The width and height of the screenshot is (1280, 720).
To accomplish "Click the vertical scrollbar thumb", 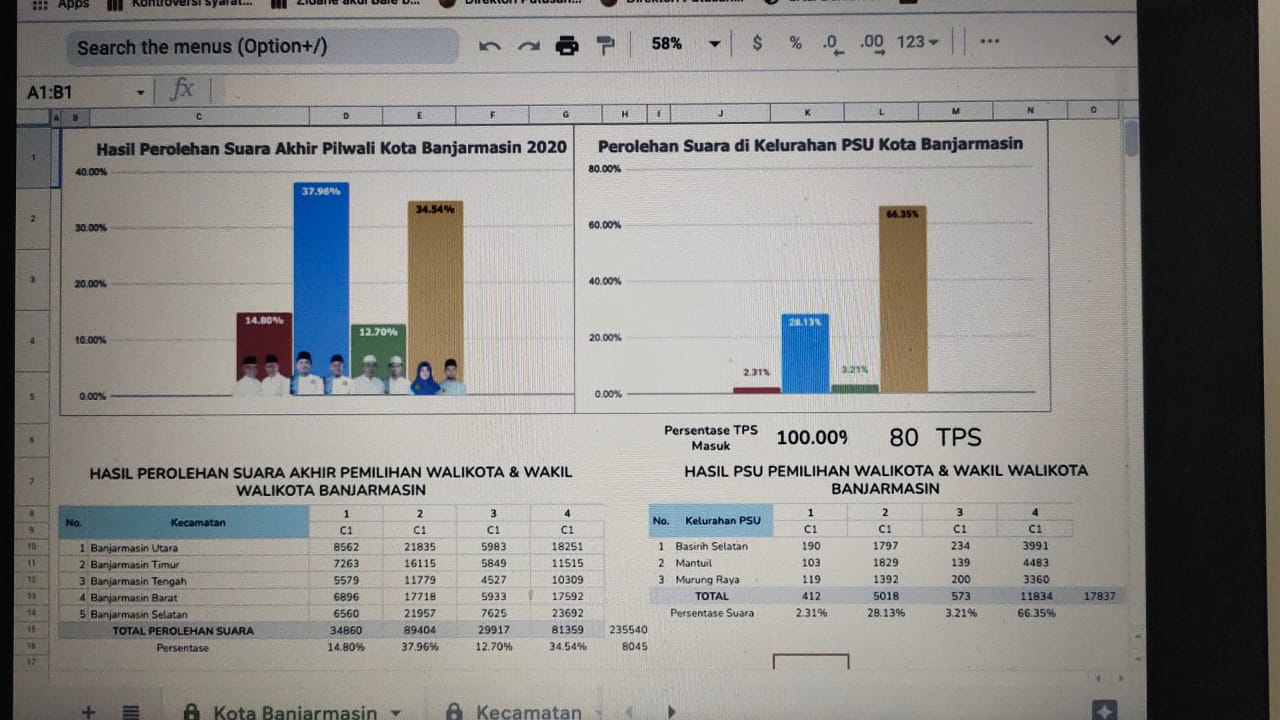I will tap(1131, 138).
